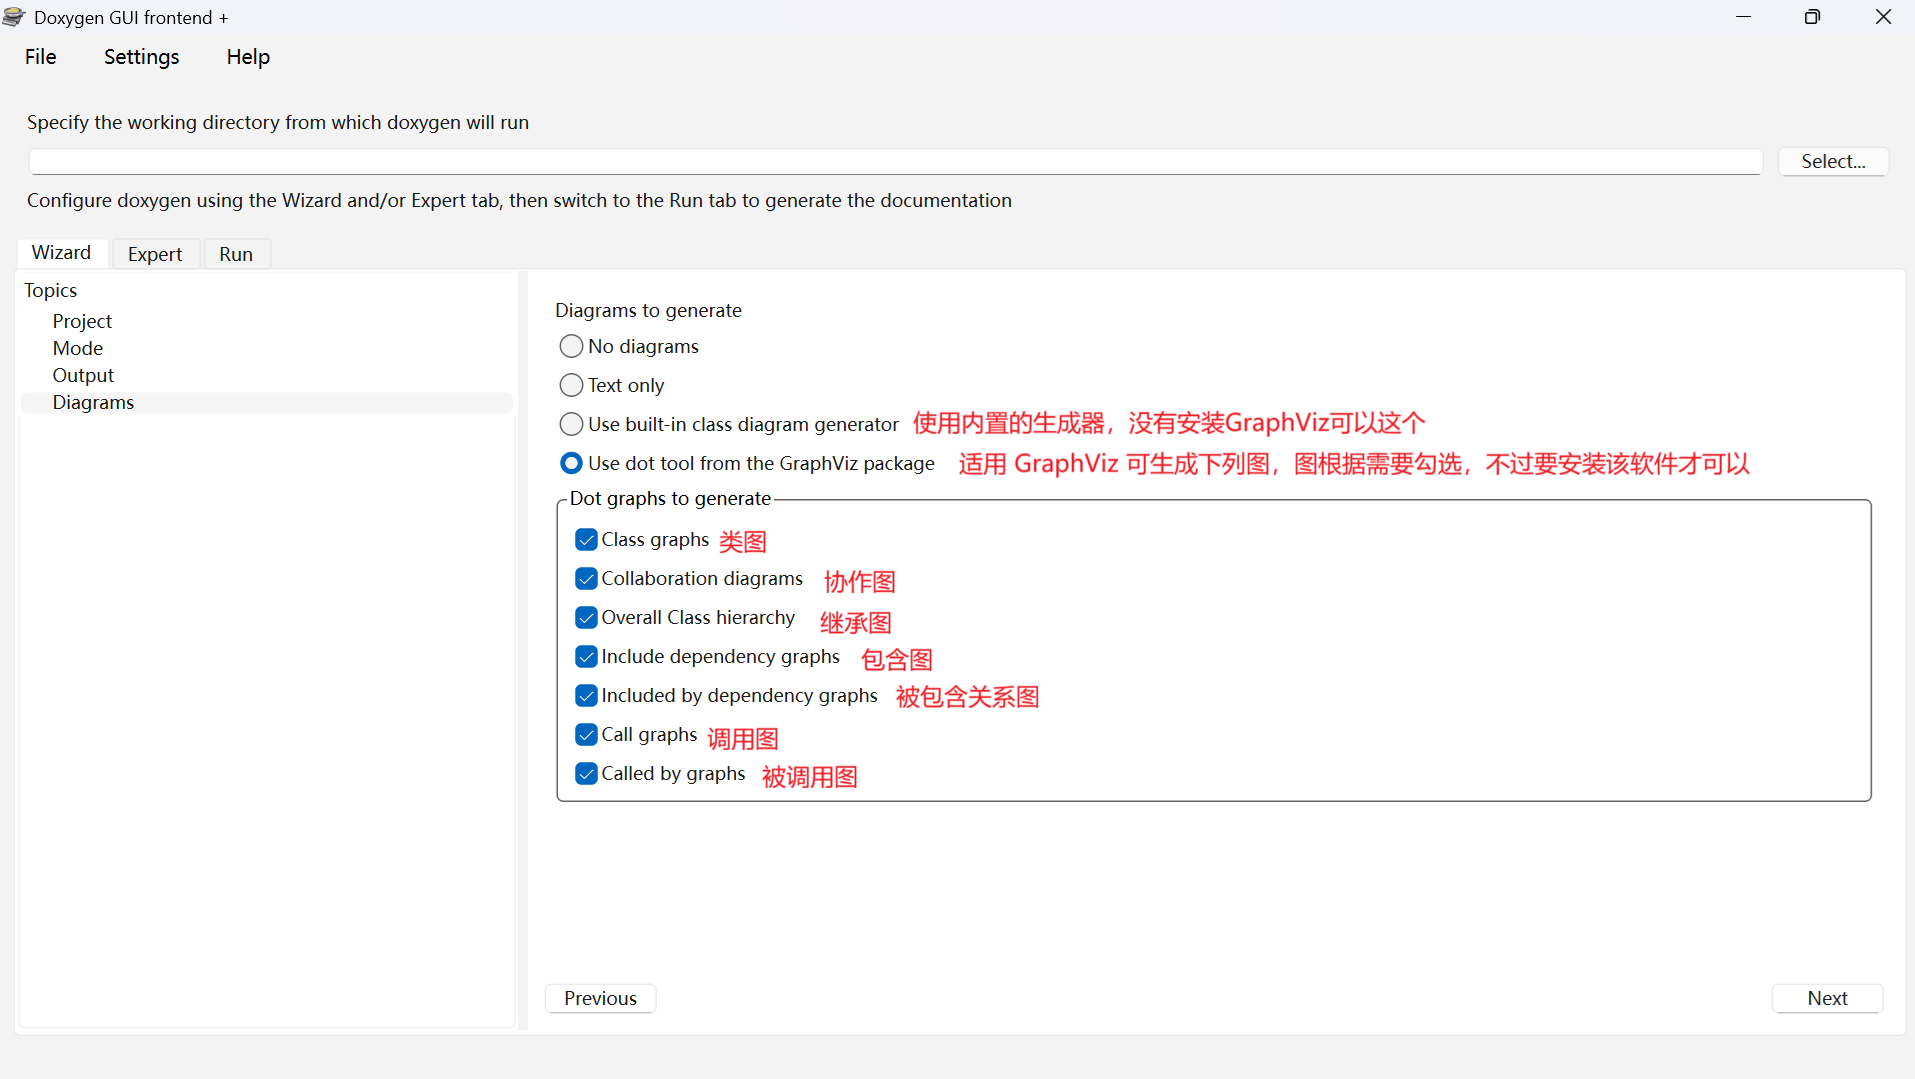The image size is (1915, 1079).
Task: Focus the working directory input field
Action: coord(895,161)
